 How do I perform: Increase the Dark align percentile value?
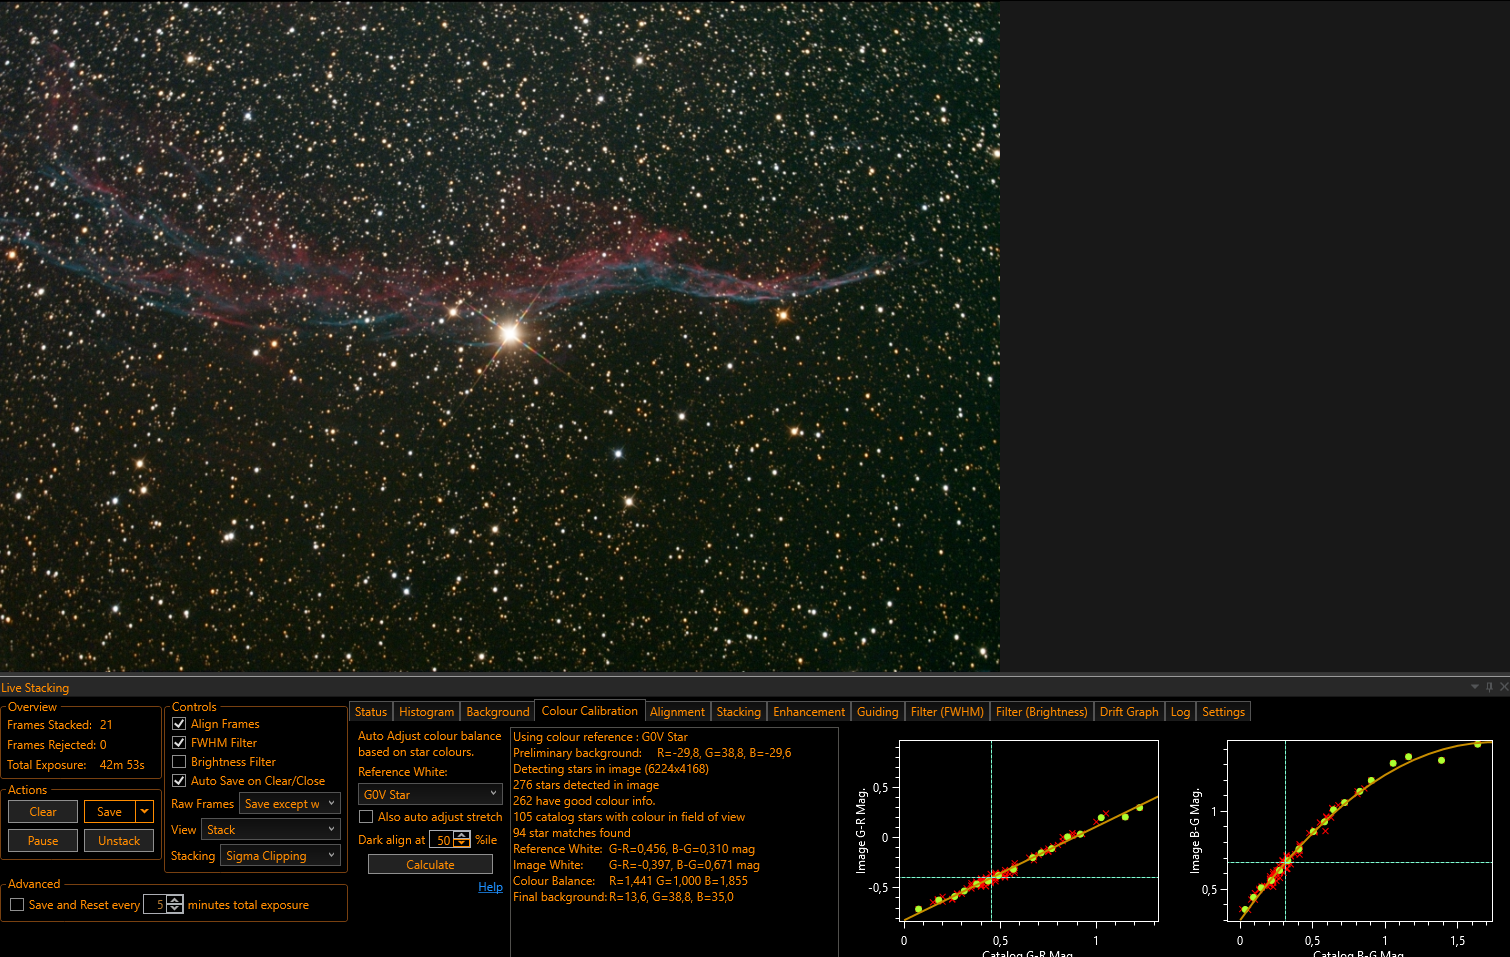pyautogui.click(x=462, y=836)
